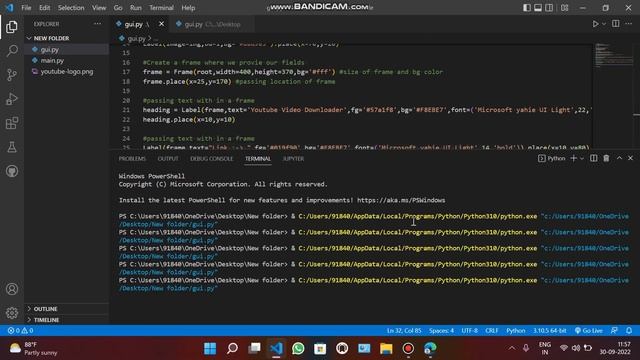The height and width of the screenshot is (360, 640).
Task: Kill the terminal with trash icon
Action: click(606, 158)
